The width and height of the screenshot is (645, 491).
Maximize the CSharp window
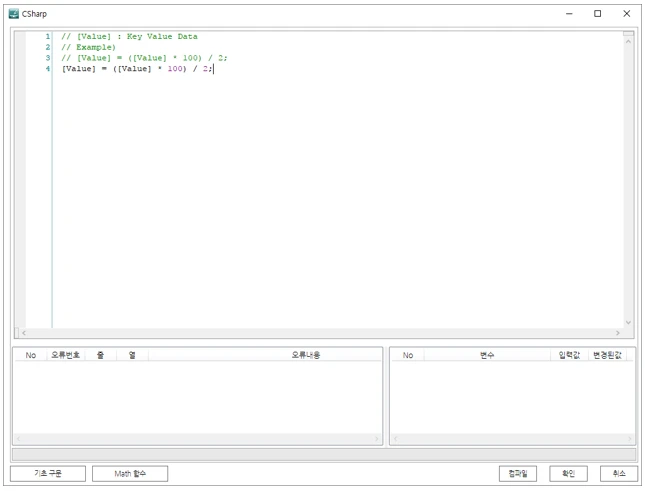click(x=597, y=14)
